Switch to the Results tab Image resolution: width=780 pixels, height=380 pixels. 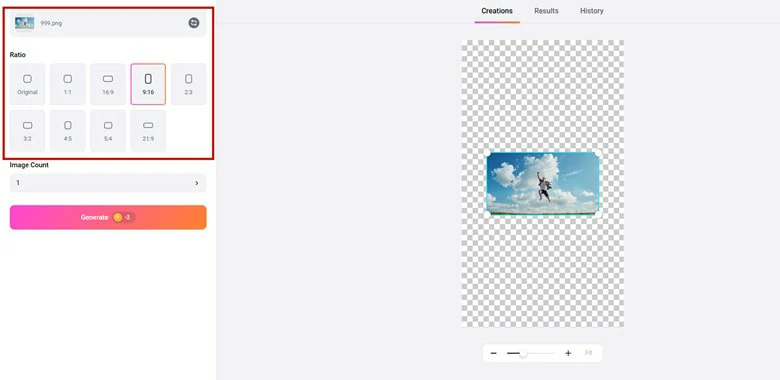tap(546, 11)
